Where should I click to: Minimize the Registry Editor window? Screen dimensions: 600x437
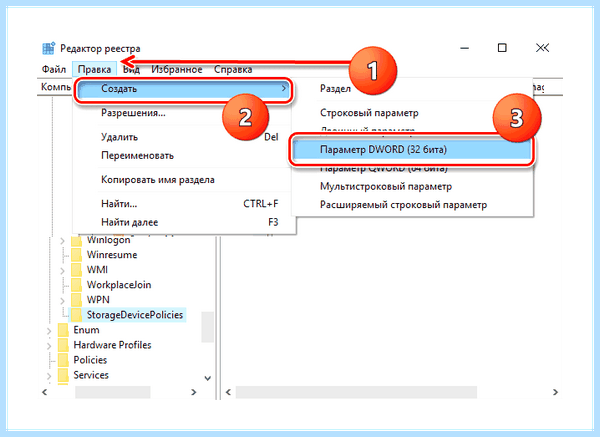click(x=465, y=48)
